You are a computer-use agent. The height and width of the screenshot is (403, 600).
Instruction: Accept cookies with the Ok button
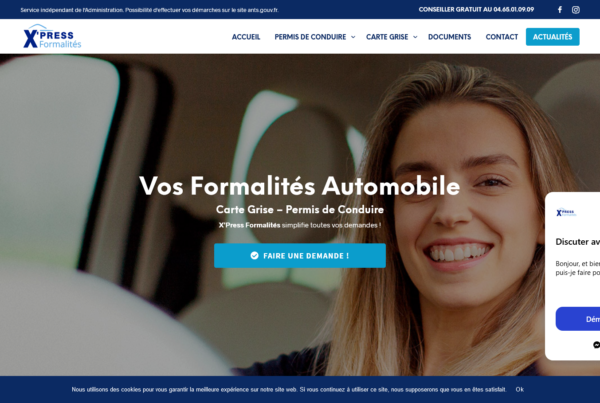point(519,390)
